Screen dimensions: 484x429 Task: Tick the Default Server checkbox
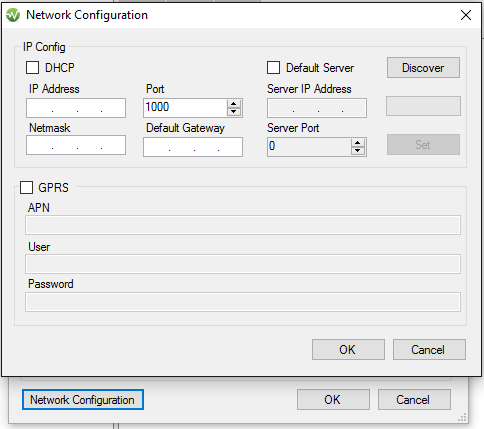(x=273, y=67)
